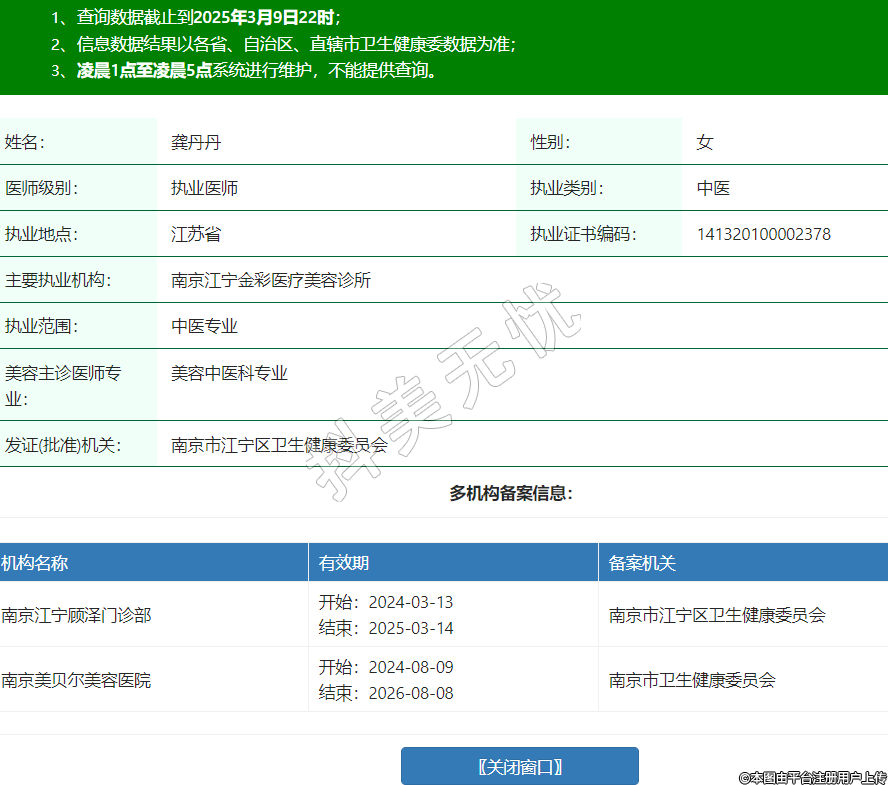888x785 pixels.
Task: Click the 关闭窗口 button
Action: [519, 767]
